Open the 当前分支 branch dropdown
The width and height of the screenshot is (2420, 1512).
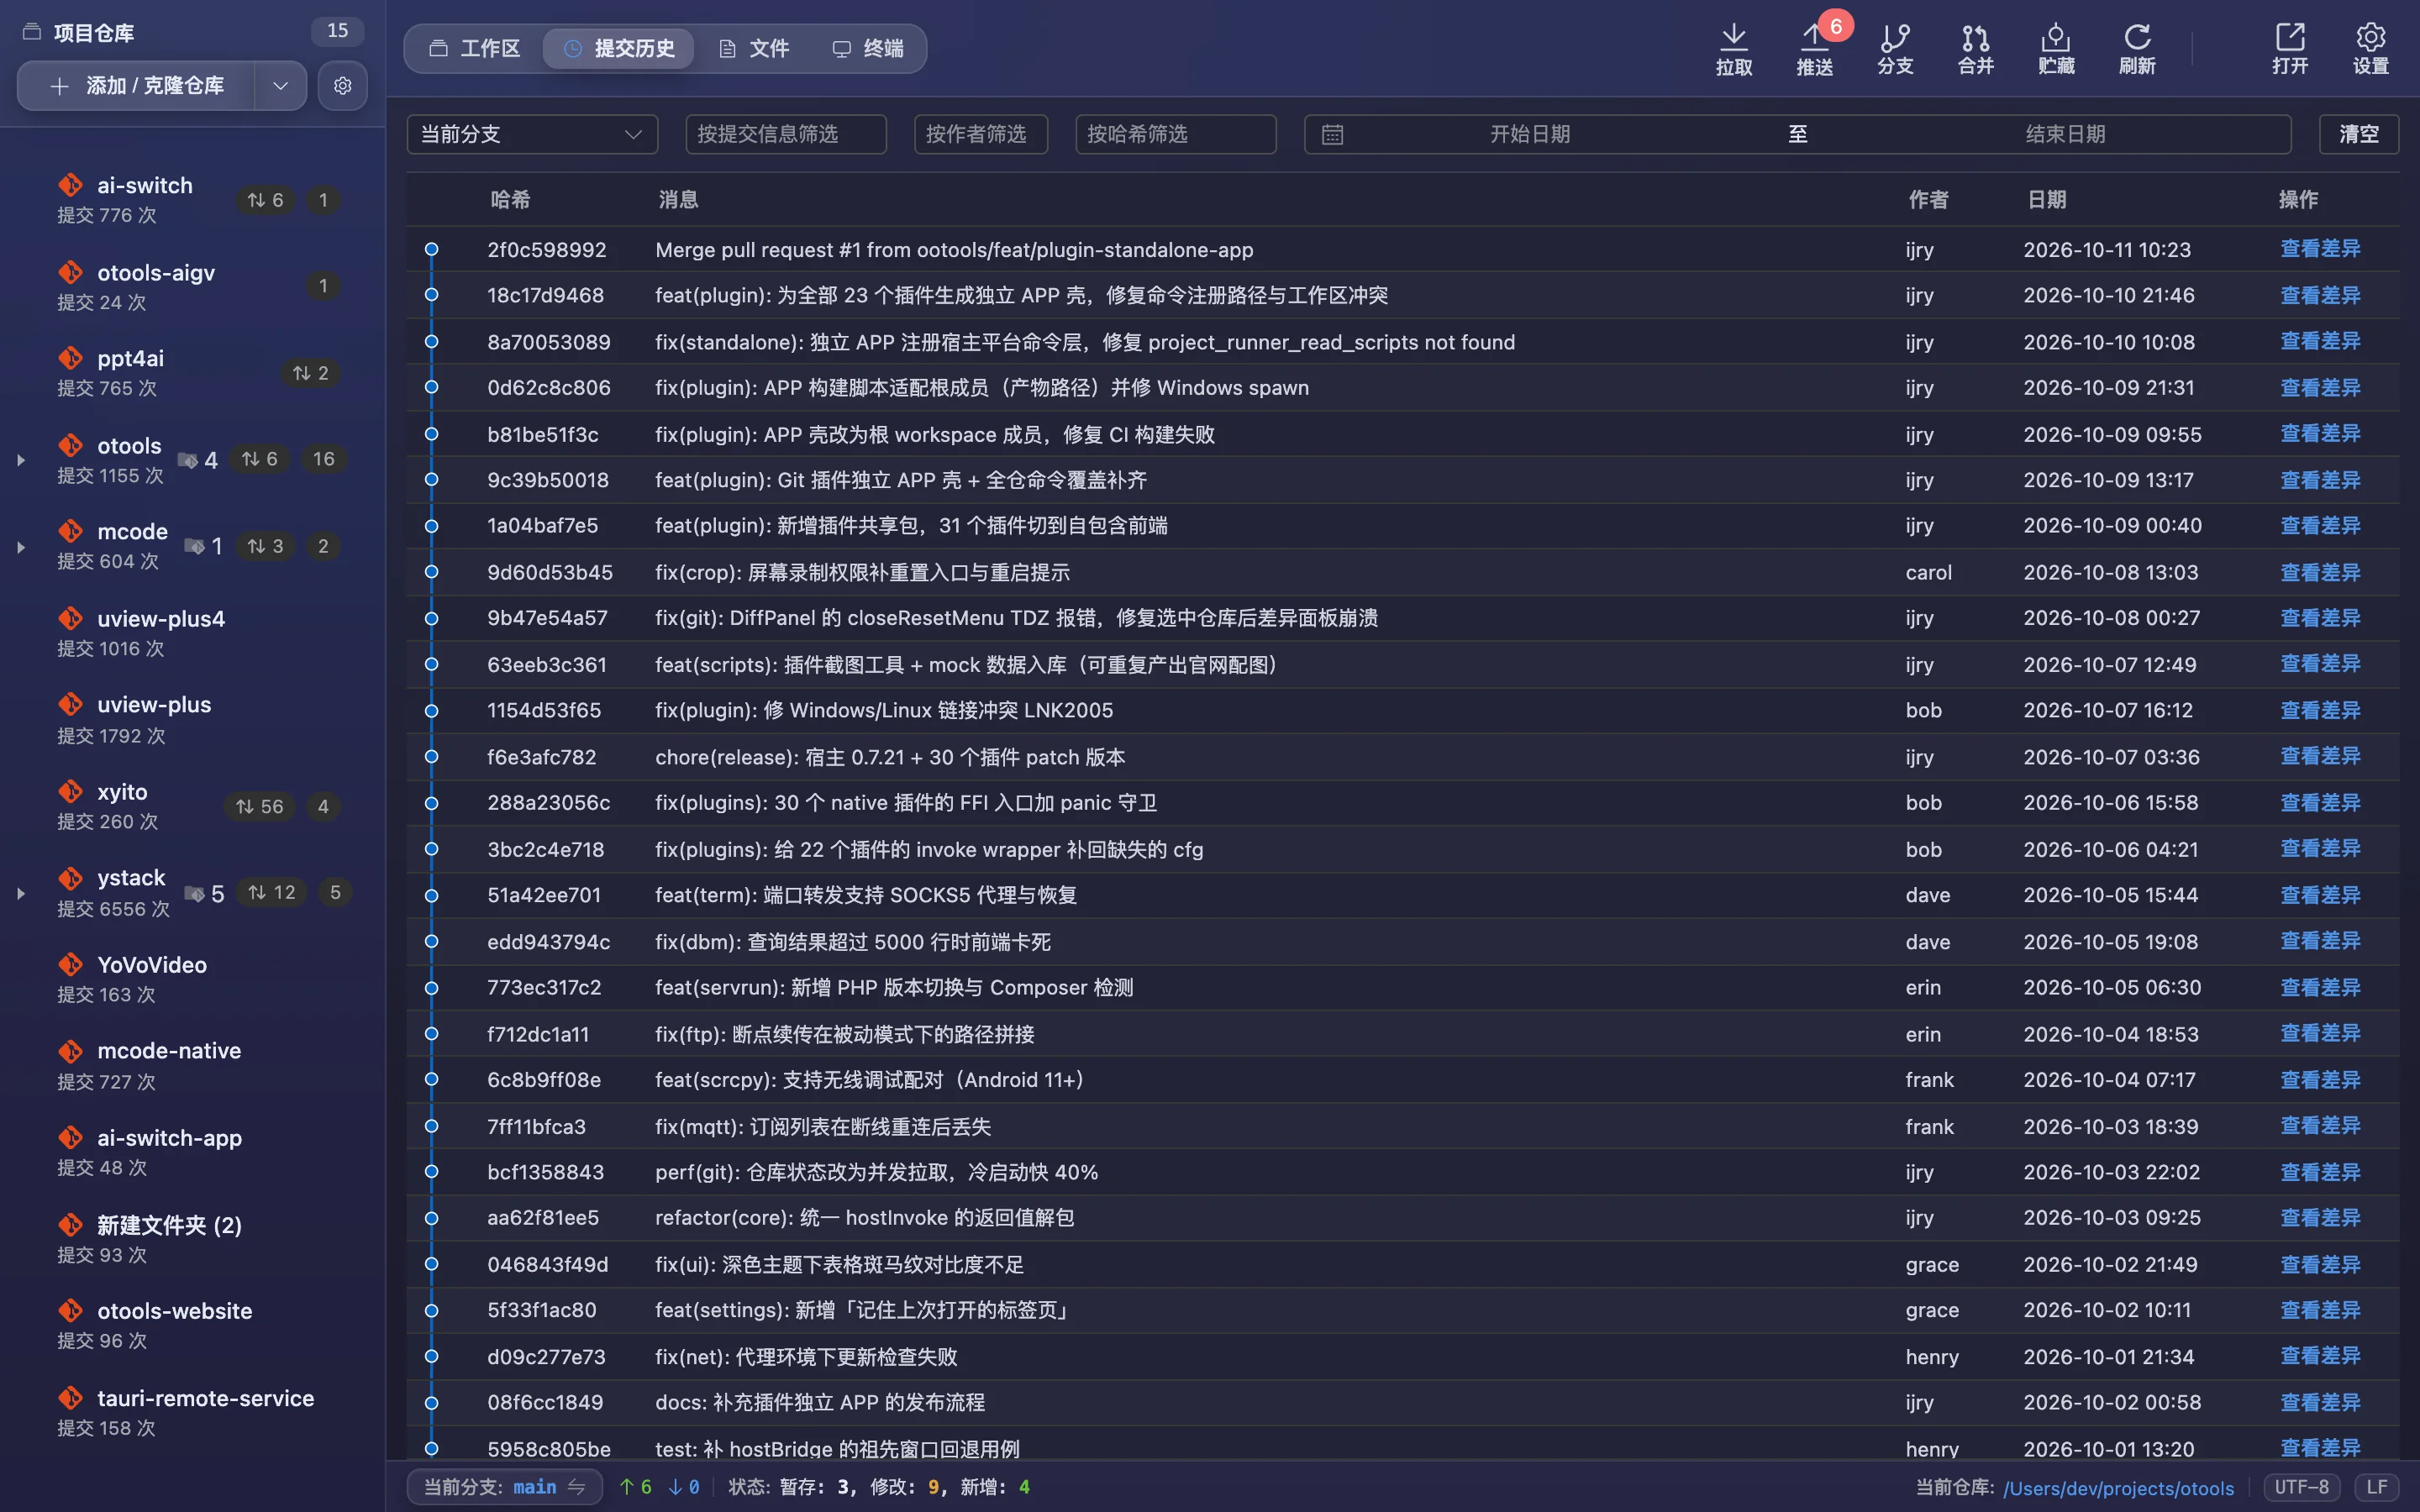pos(532,134)
